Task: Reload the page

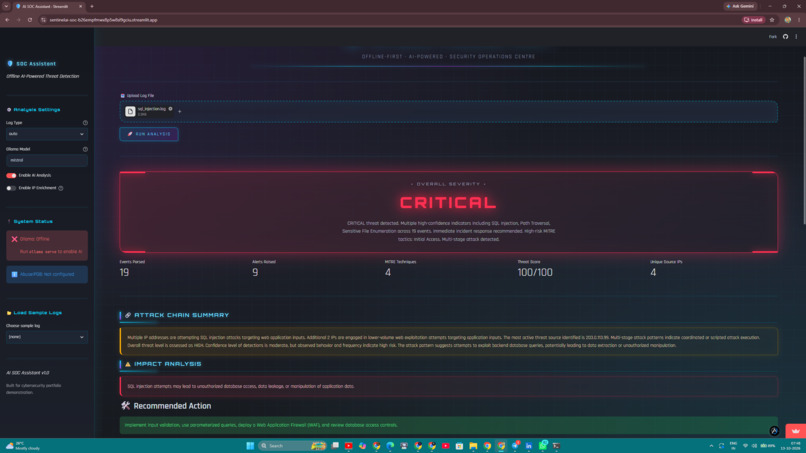Action: [x=30, y=20]
